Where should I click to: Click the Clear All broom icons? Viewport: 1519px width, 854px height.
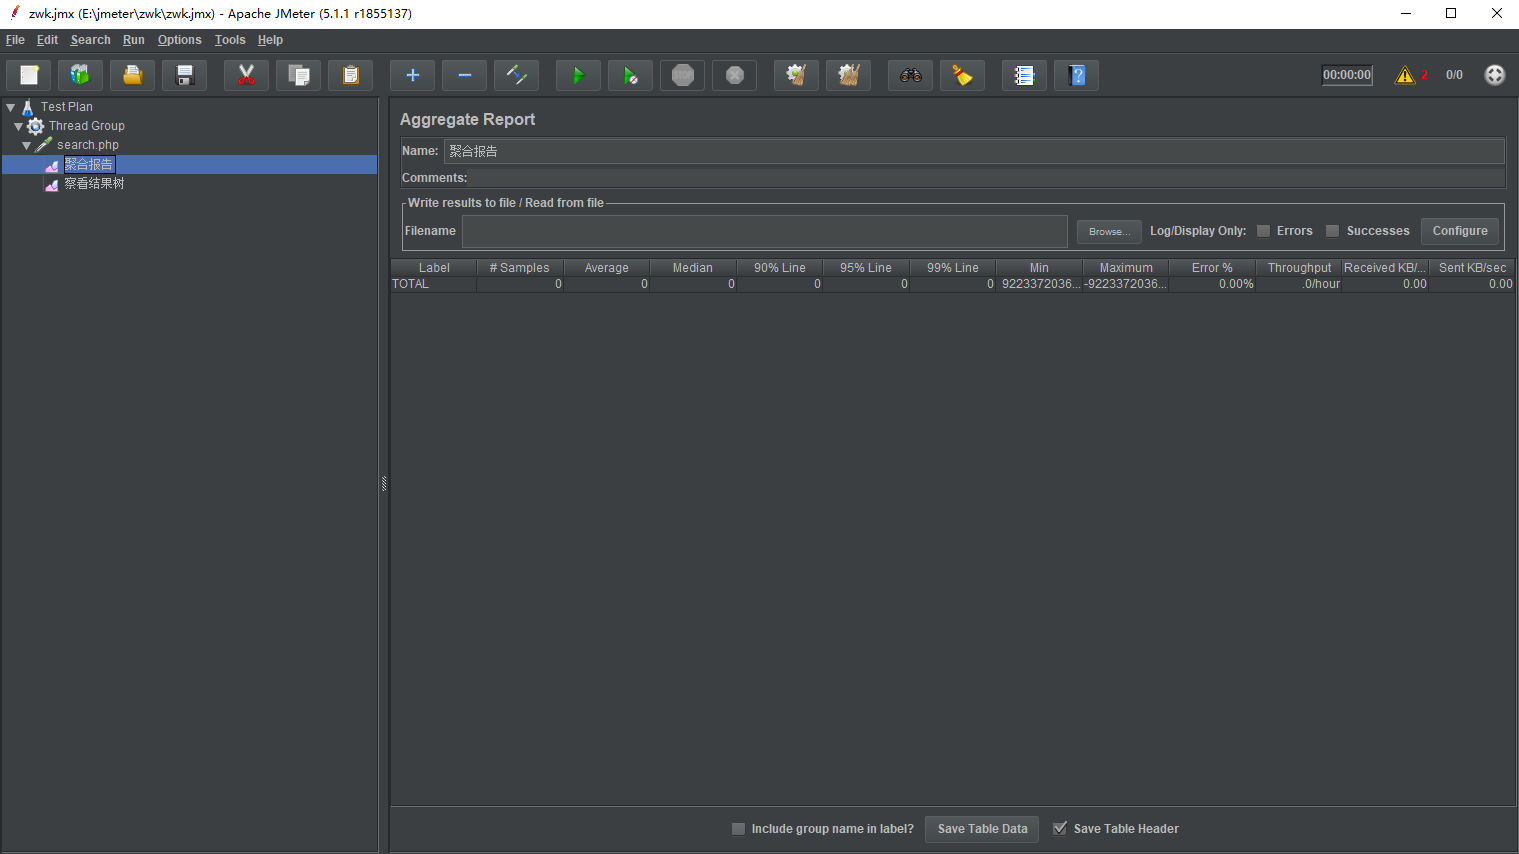[x=848, y=76]
